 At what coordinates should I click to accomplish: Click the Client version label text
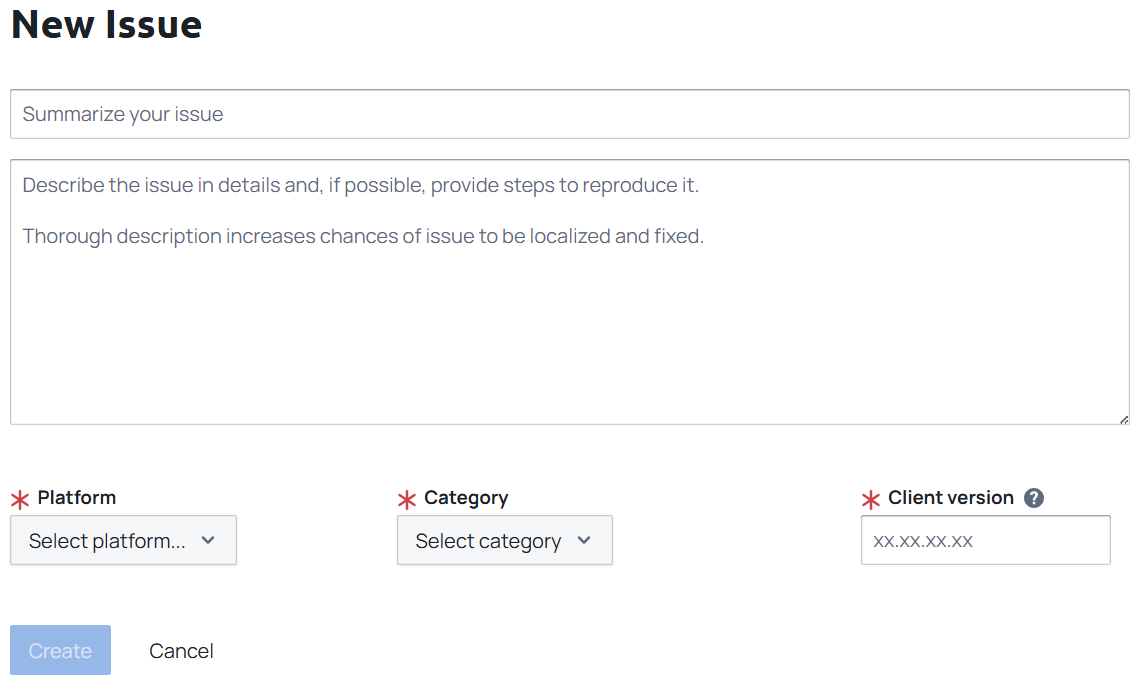point(951,498)
